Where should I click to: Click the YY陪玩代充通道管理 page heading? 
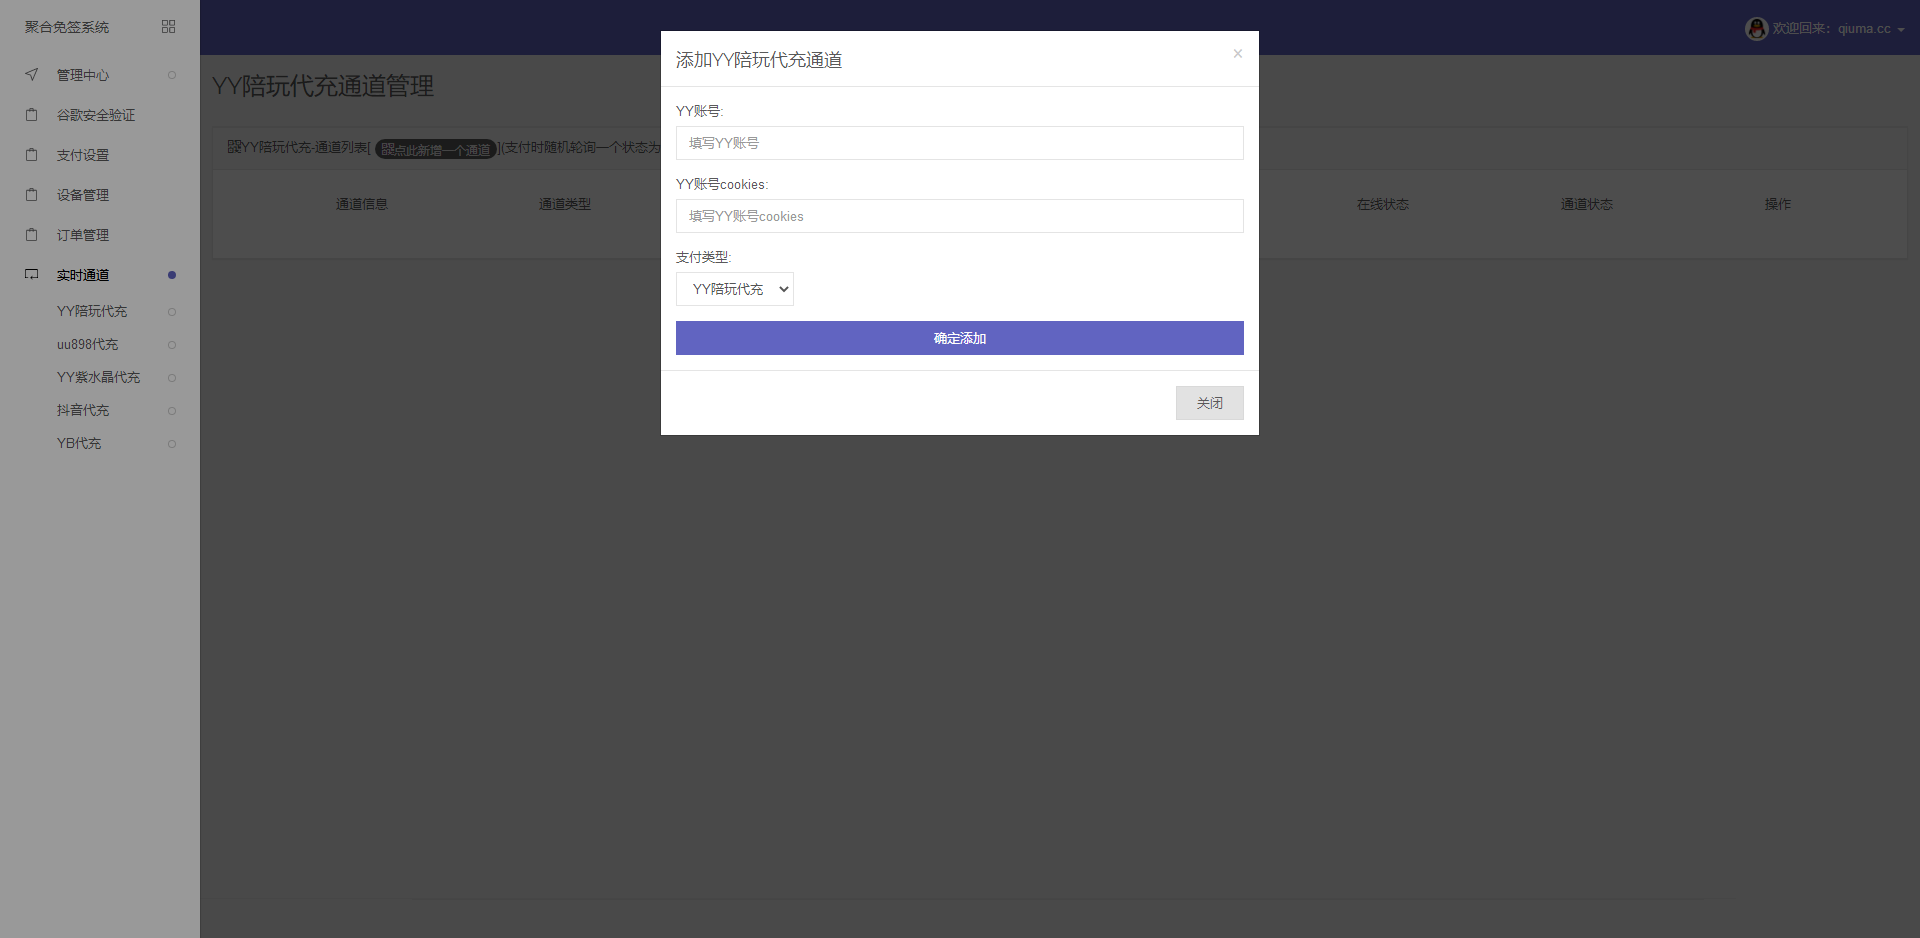click(323, 86)
